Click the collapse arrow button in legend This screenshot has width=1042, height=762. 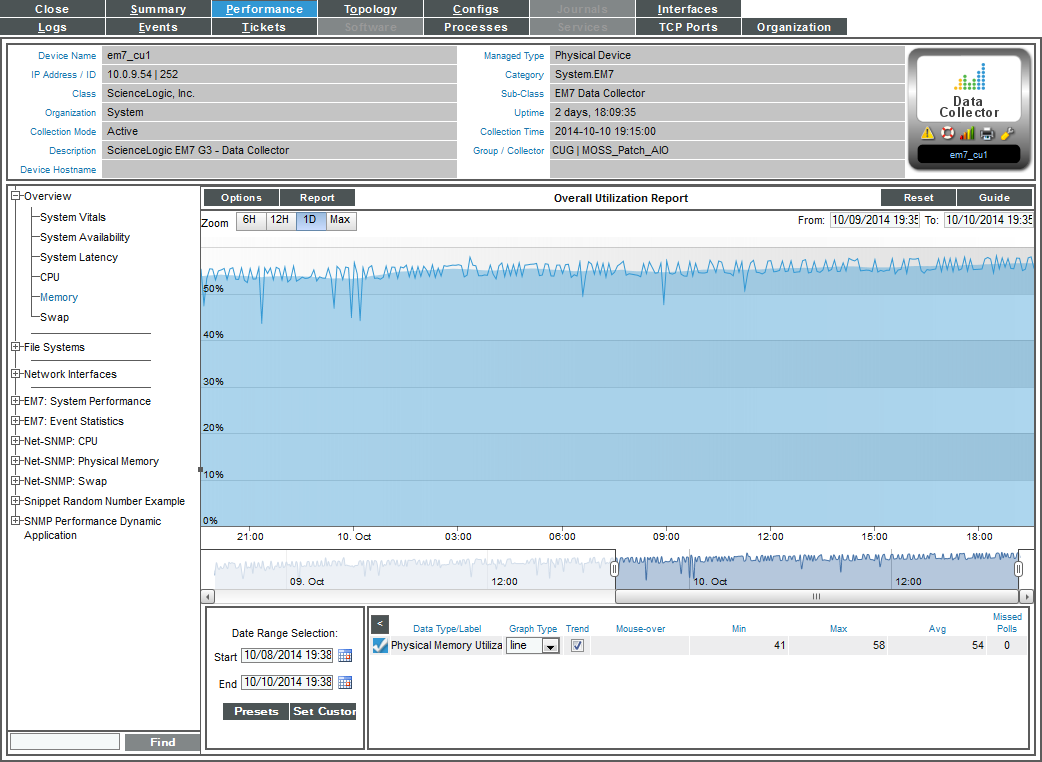[x=379, y=624]
